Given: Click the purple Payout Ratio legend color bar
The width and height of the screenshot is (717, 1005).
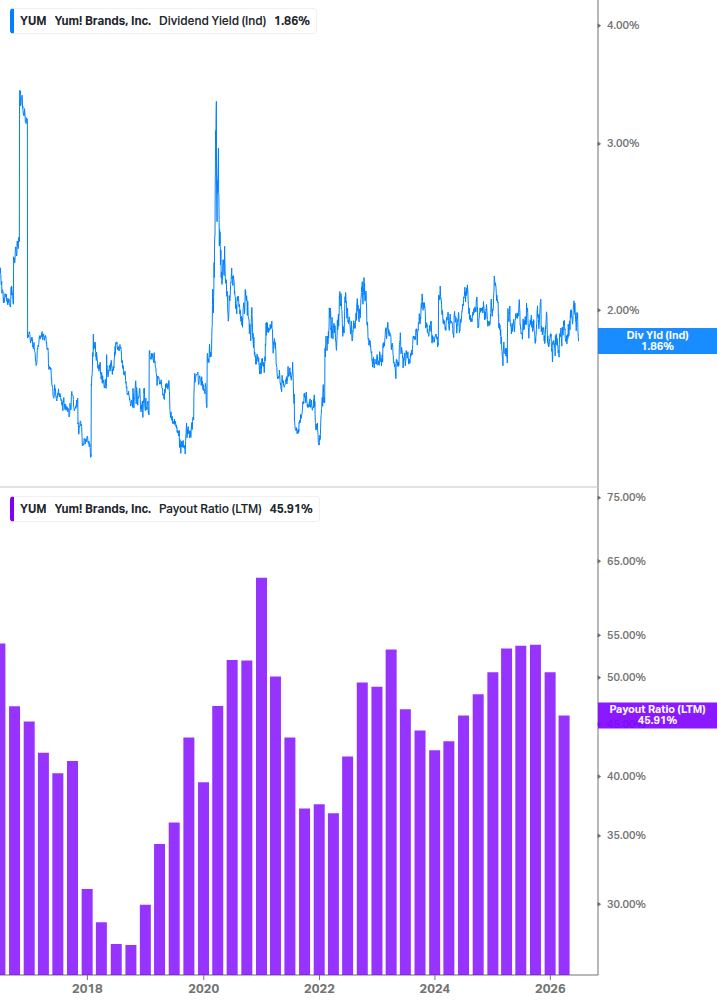Looking at the screenshot, I should tap(12, 509).
